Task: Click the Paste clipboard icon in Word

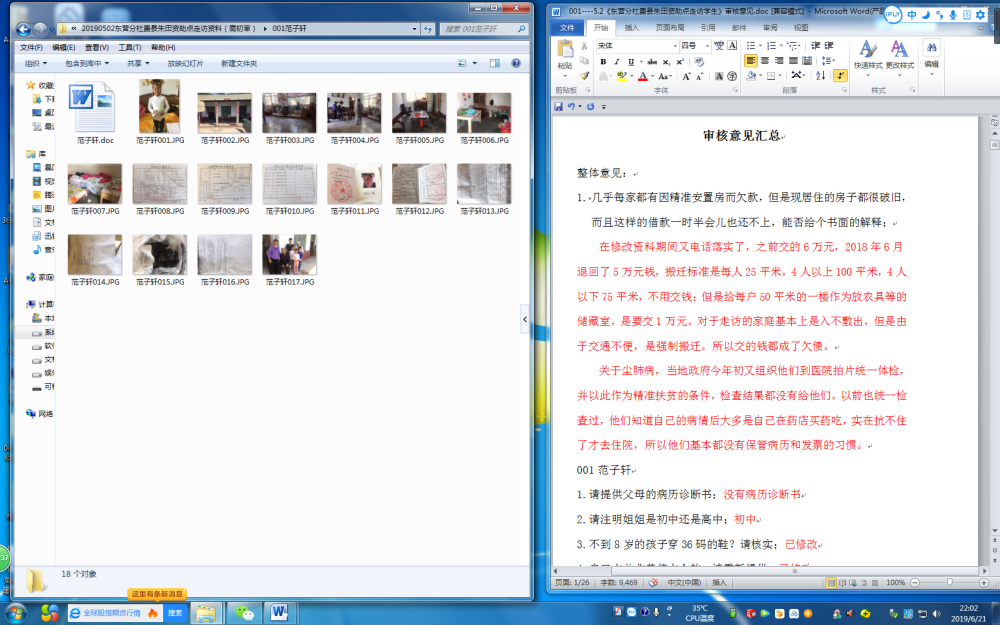Action: 565,48
